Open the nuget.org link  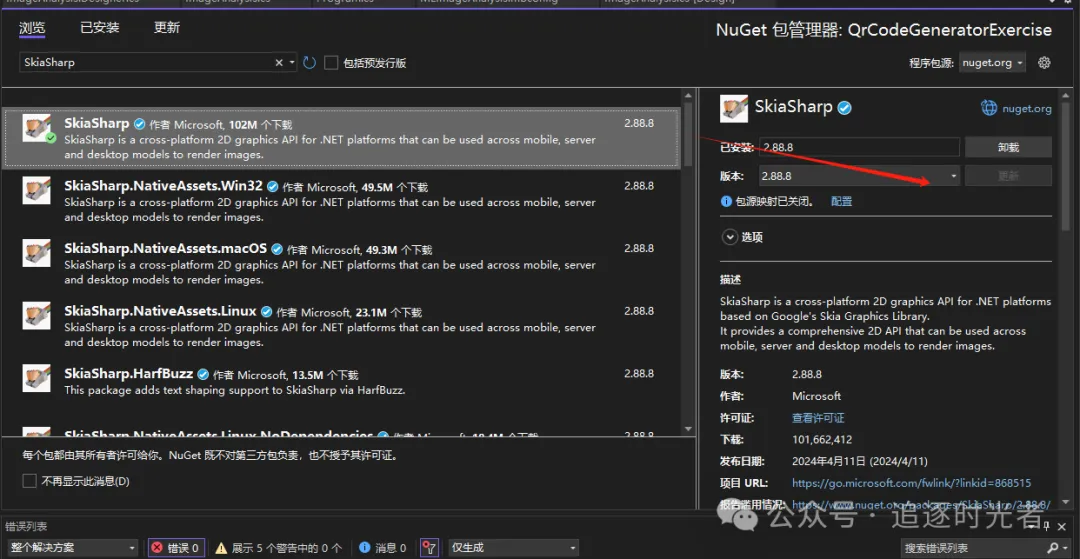tap(1026, 108)
